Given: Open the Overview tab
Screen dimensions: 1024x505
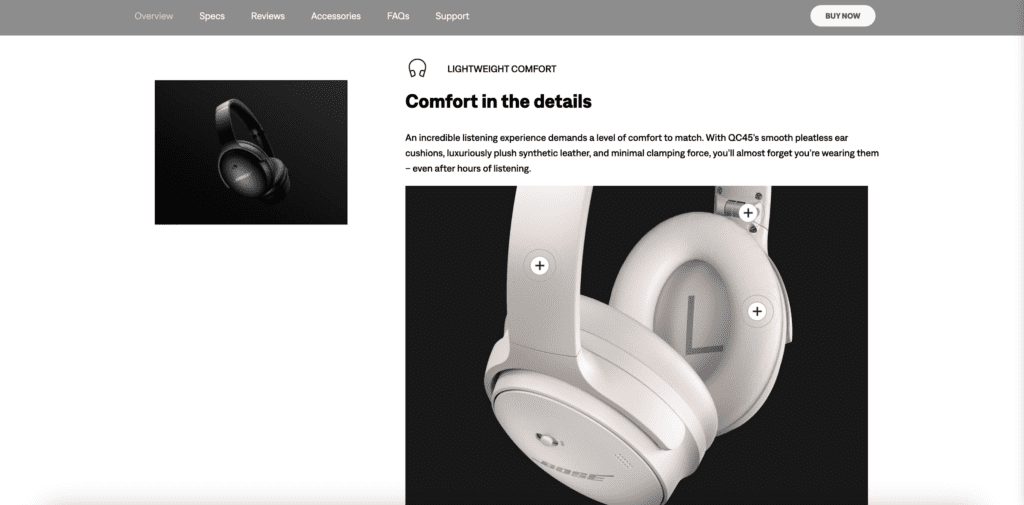Looking at the screenshot, I should click(x=153, y=16).
